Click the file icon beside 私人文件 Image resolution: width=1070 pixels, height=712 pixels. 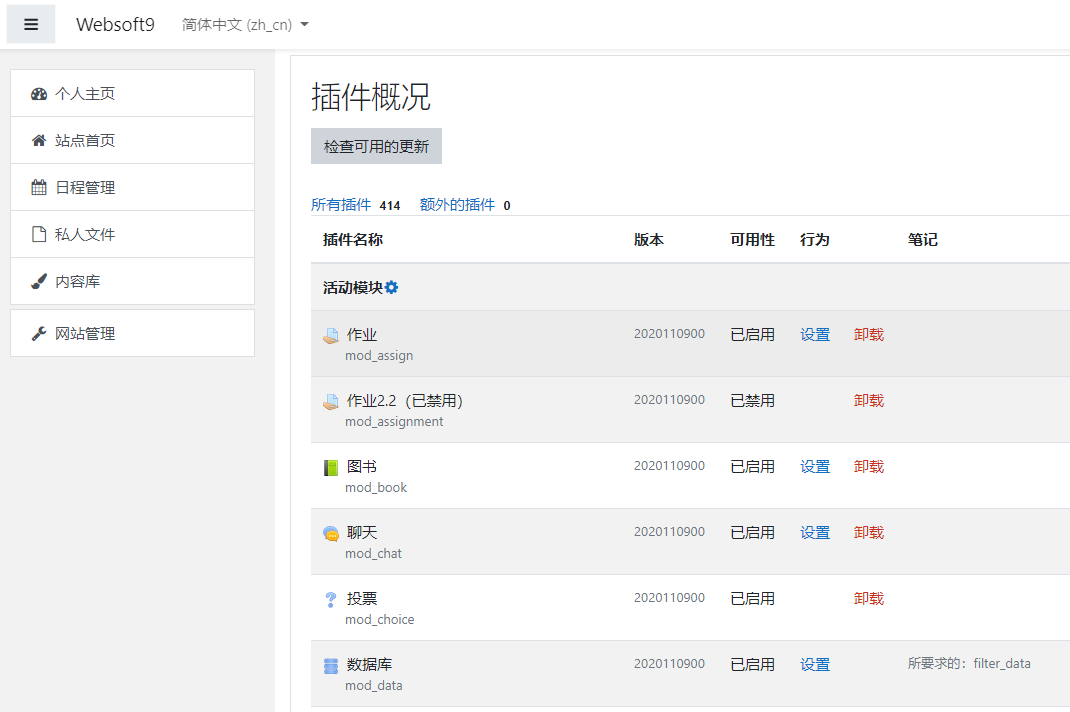tap(39, 235)
